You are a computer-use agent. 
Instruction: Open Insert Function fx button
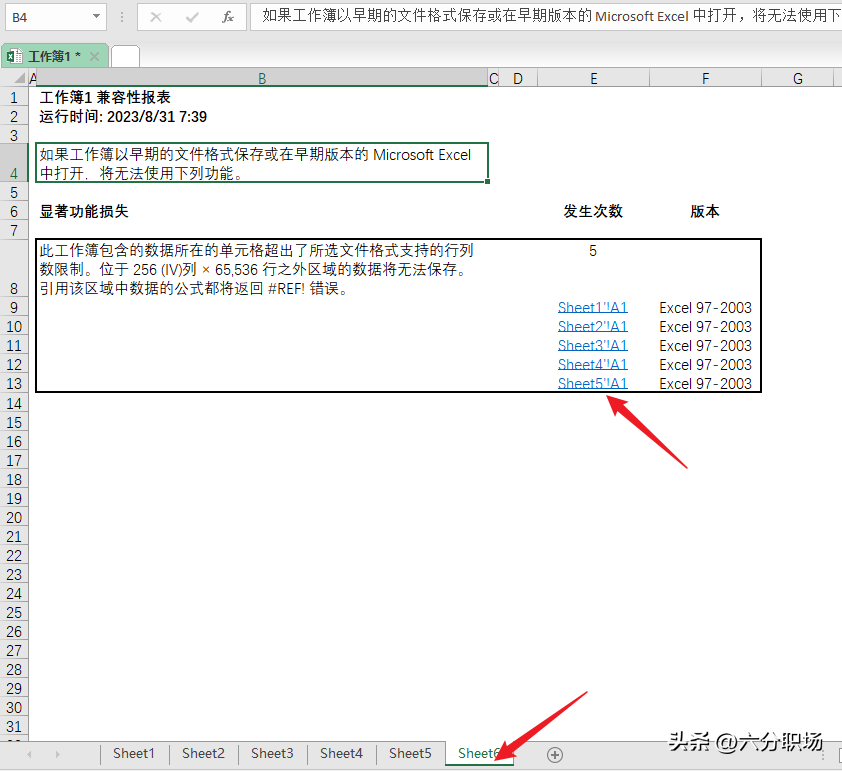coord(228,17)
